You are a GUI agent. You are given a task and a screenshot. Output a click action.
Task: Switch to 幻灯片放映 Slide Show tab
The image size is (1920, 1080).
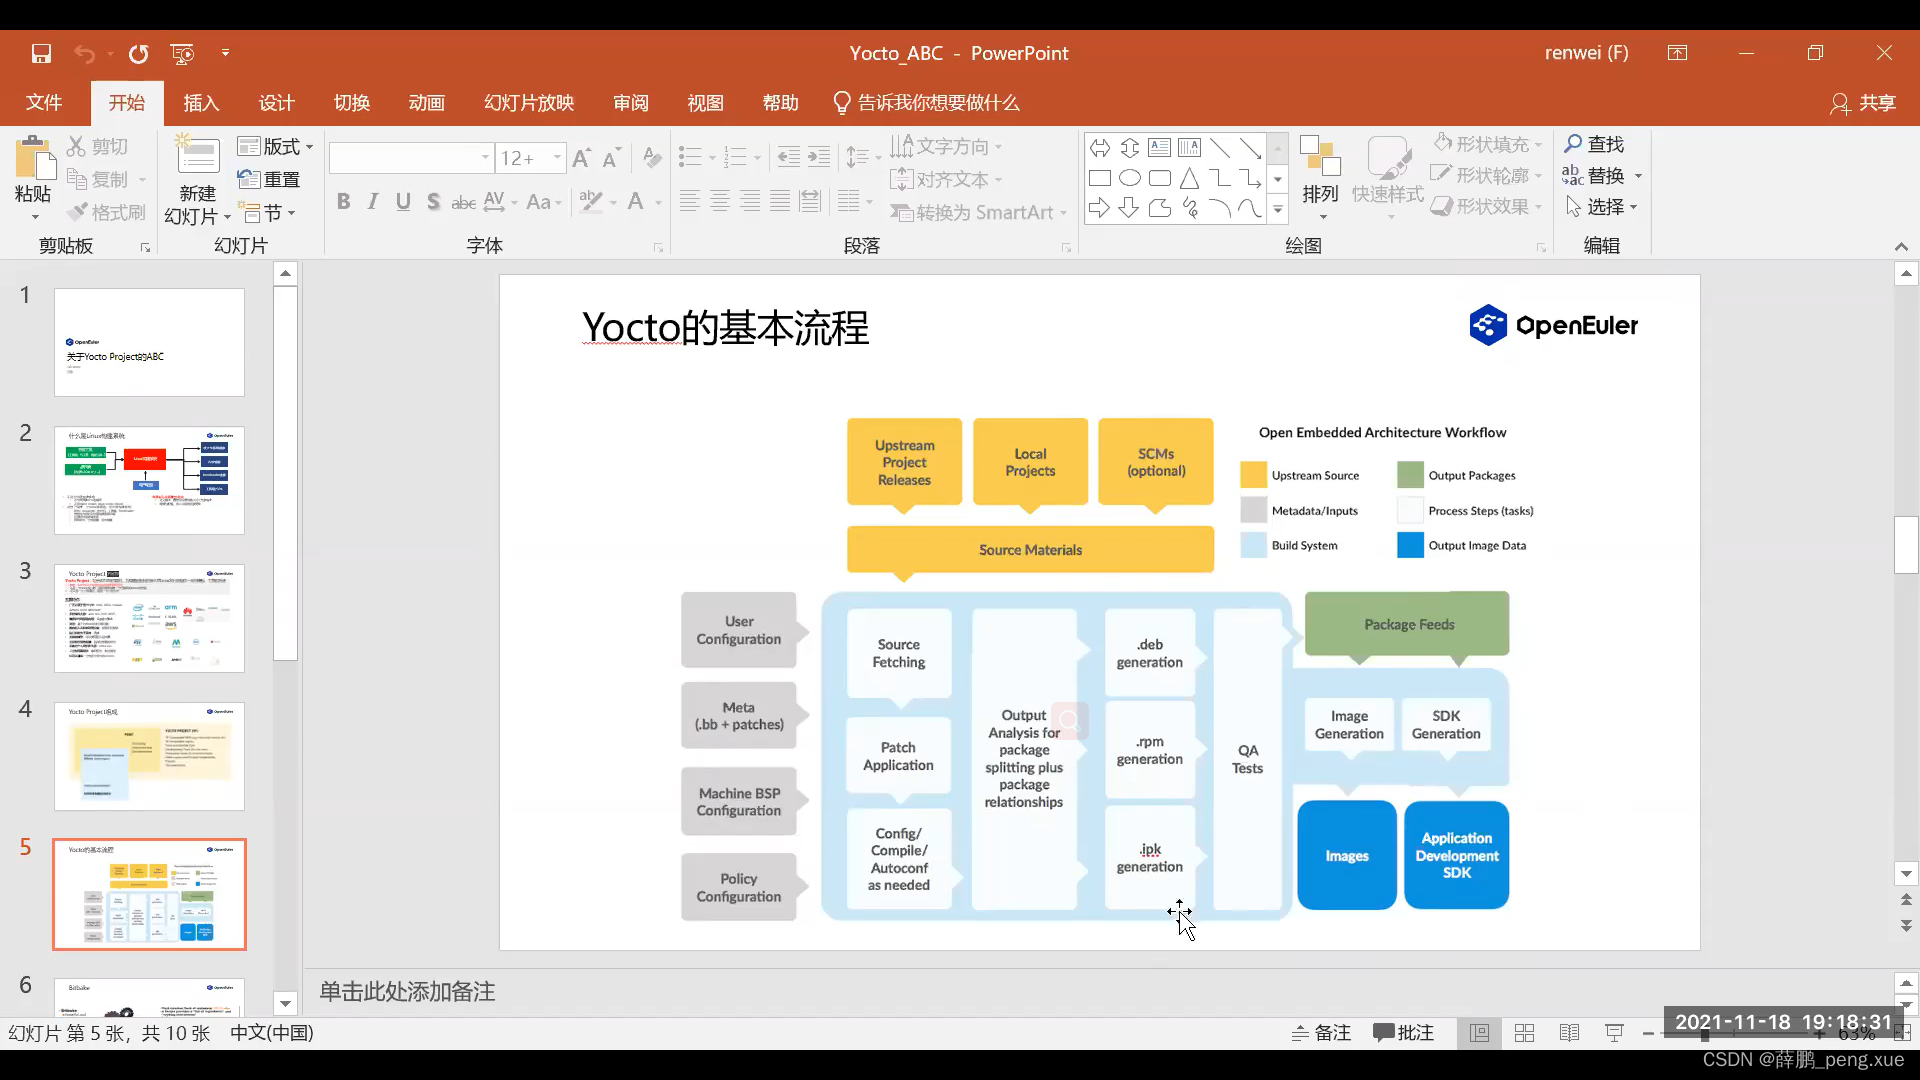click(x=529, y=103)
